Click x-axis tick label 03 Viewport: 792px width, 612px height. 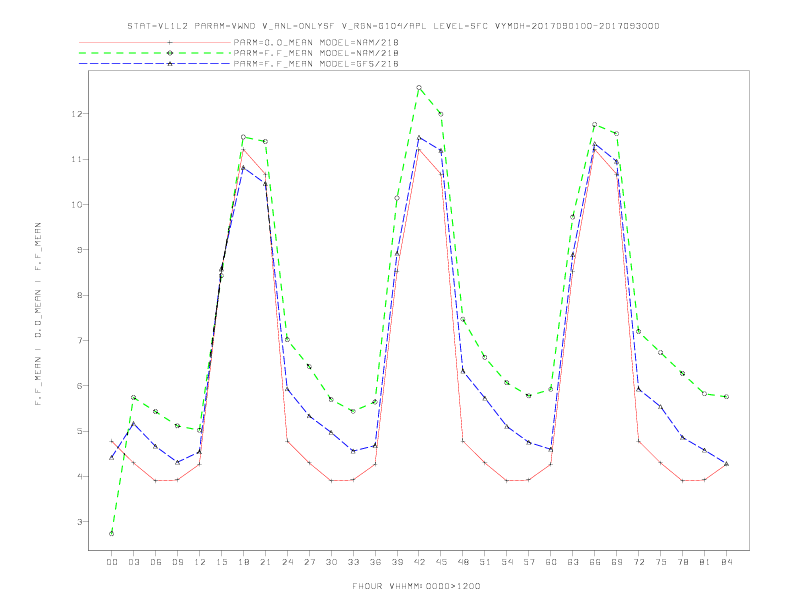133,562
